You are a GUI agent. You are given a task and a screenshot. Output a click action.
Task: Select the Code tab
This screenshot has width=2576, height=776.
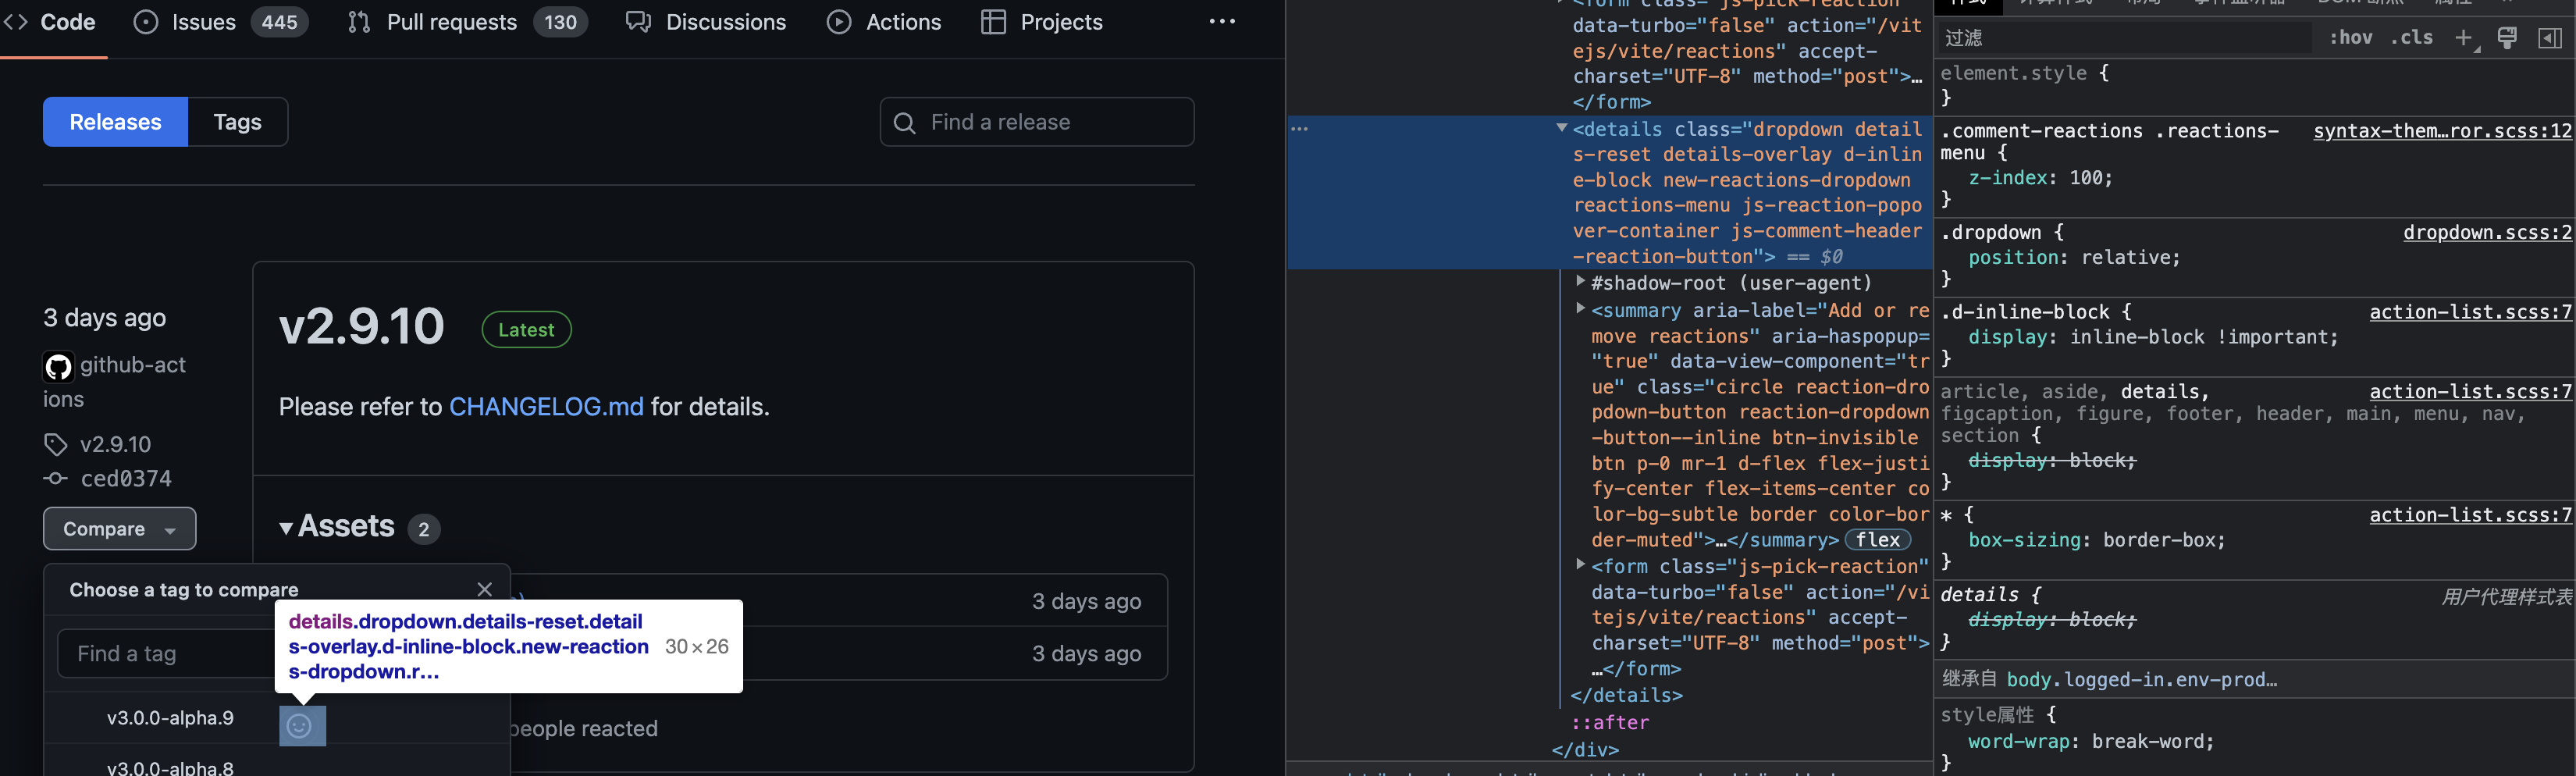click(x=49, y=22)
